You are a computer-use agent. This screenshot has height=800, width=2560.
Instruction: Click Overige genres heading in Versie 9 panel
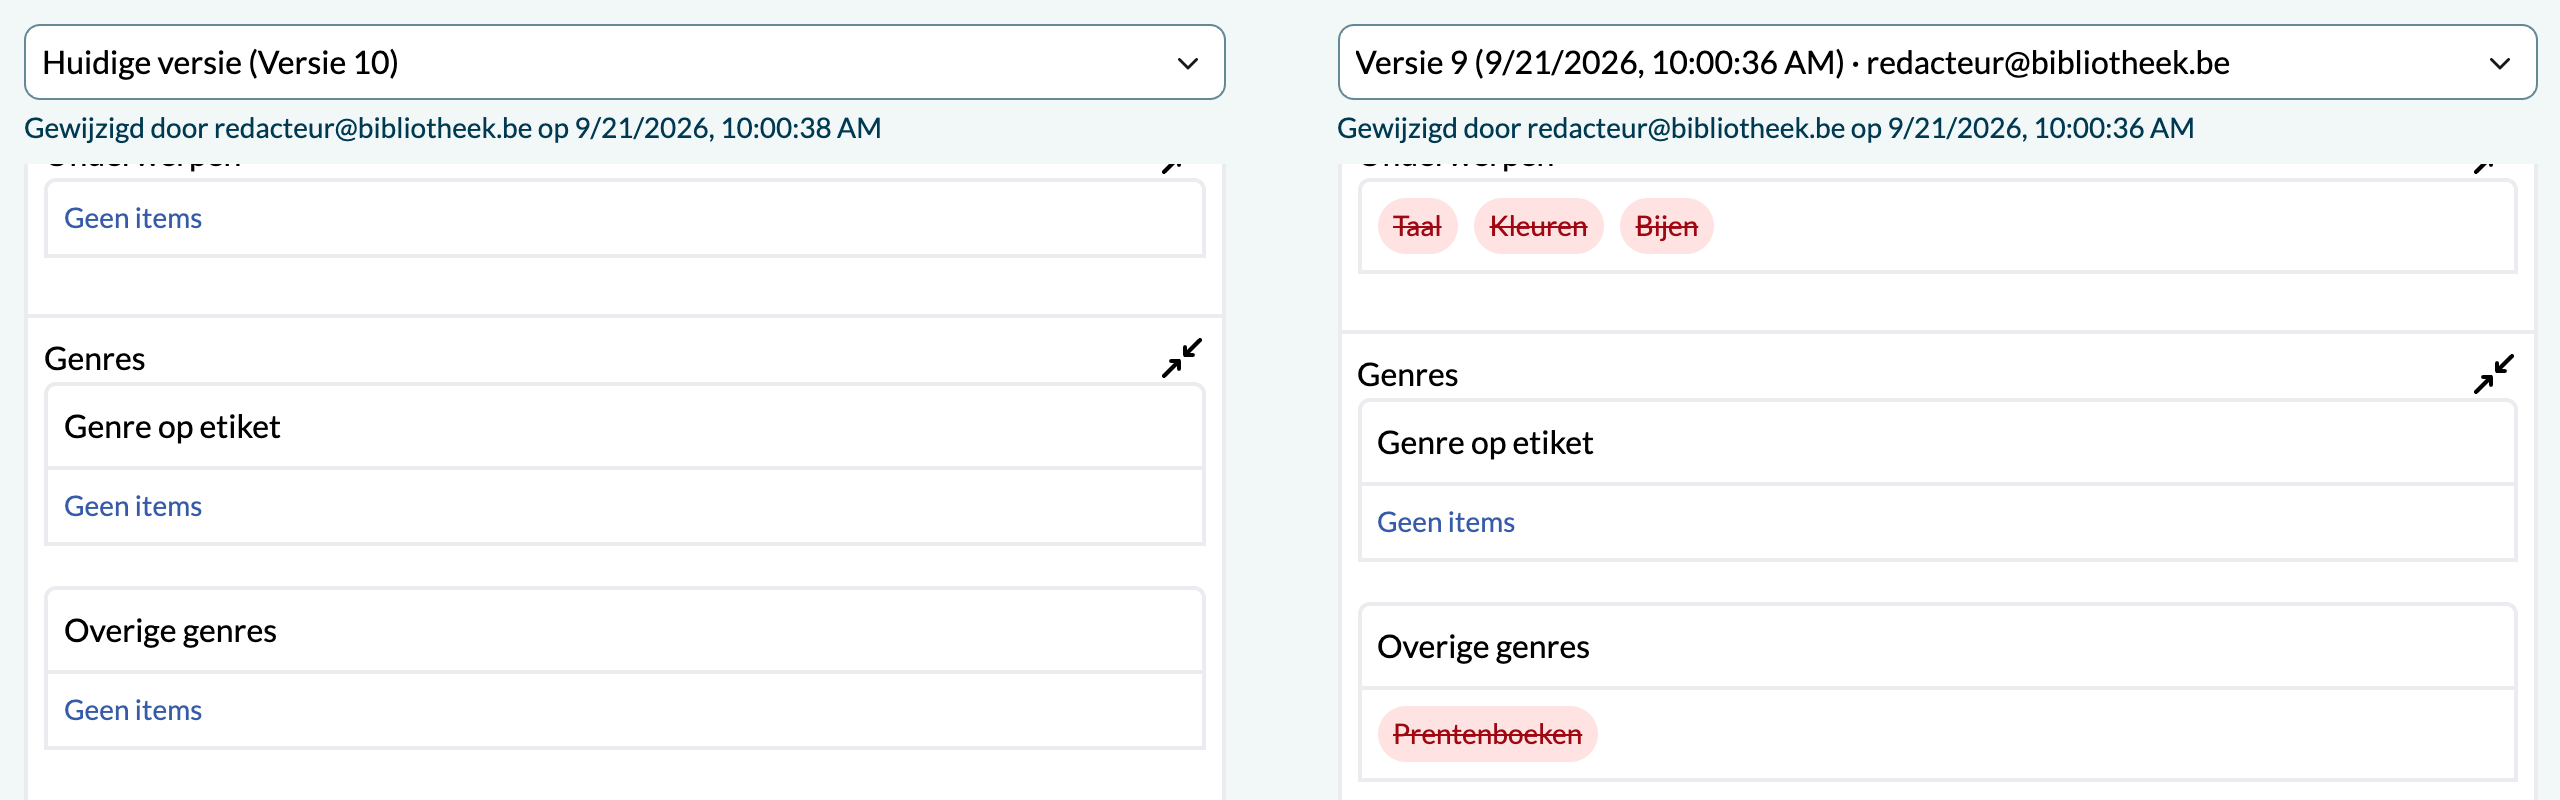pyautogui.click(x=1483, y=647)
